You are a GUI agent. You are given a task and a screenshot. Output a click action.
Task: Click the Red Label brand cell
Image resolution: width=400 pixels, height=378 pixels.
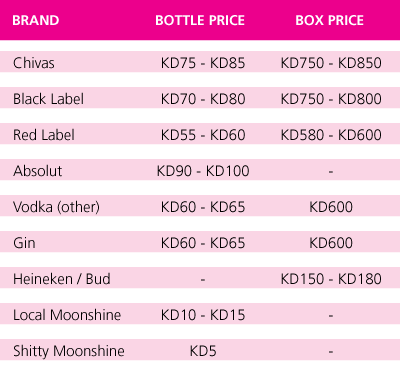click(x=44, y=135)
